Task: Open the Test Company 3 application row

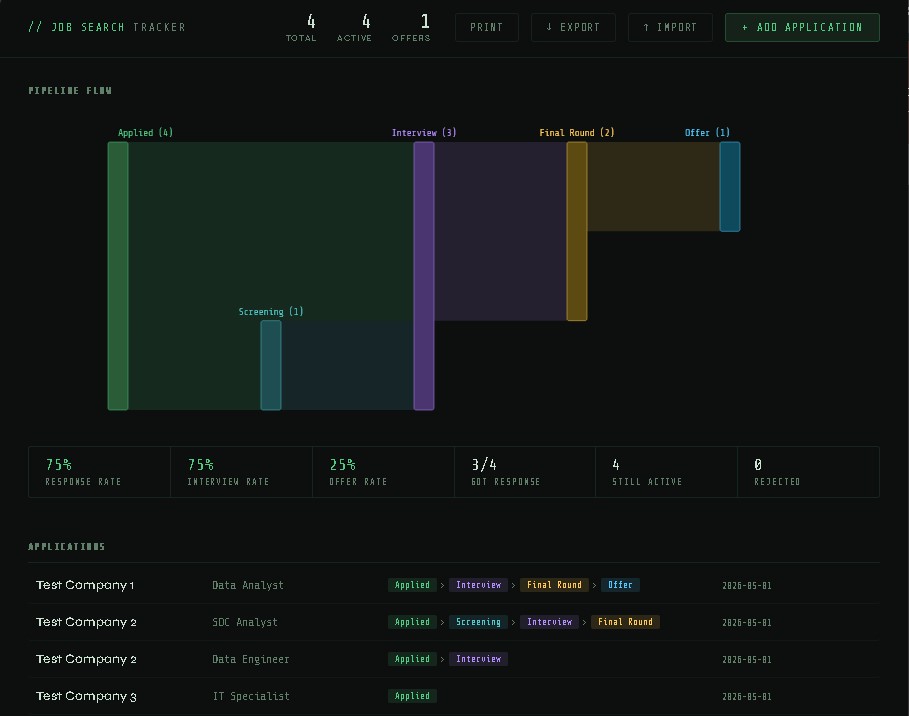Action: pos(454,696)
